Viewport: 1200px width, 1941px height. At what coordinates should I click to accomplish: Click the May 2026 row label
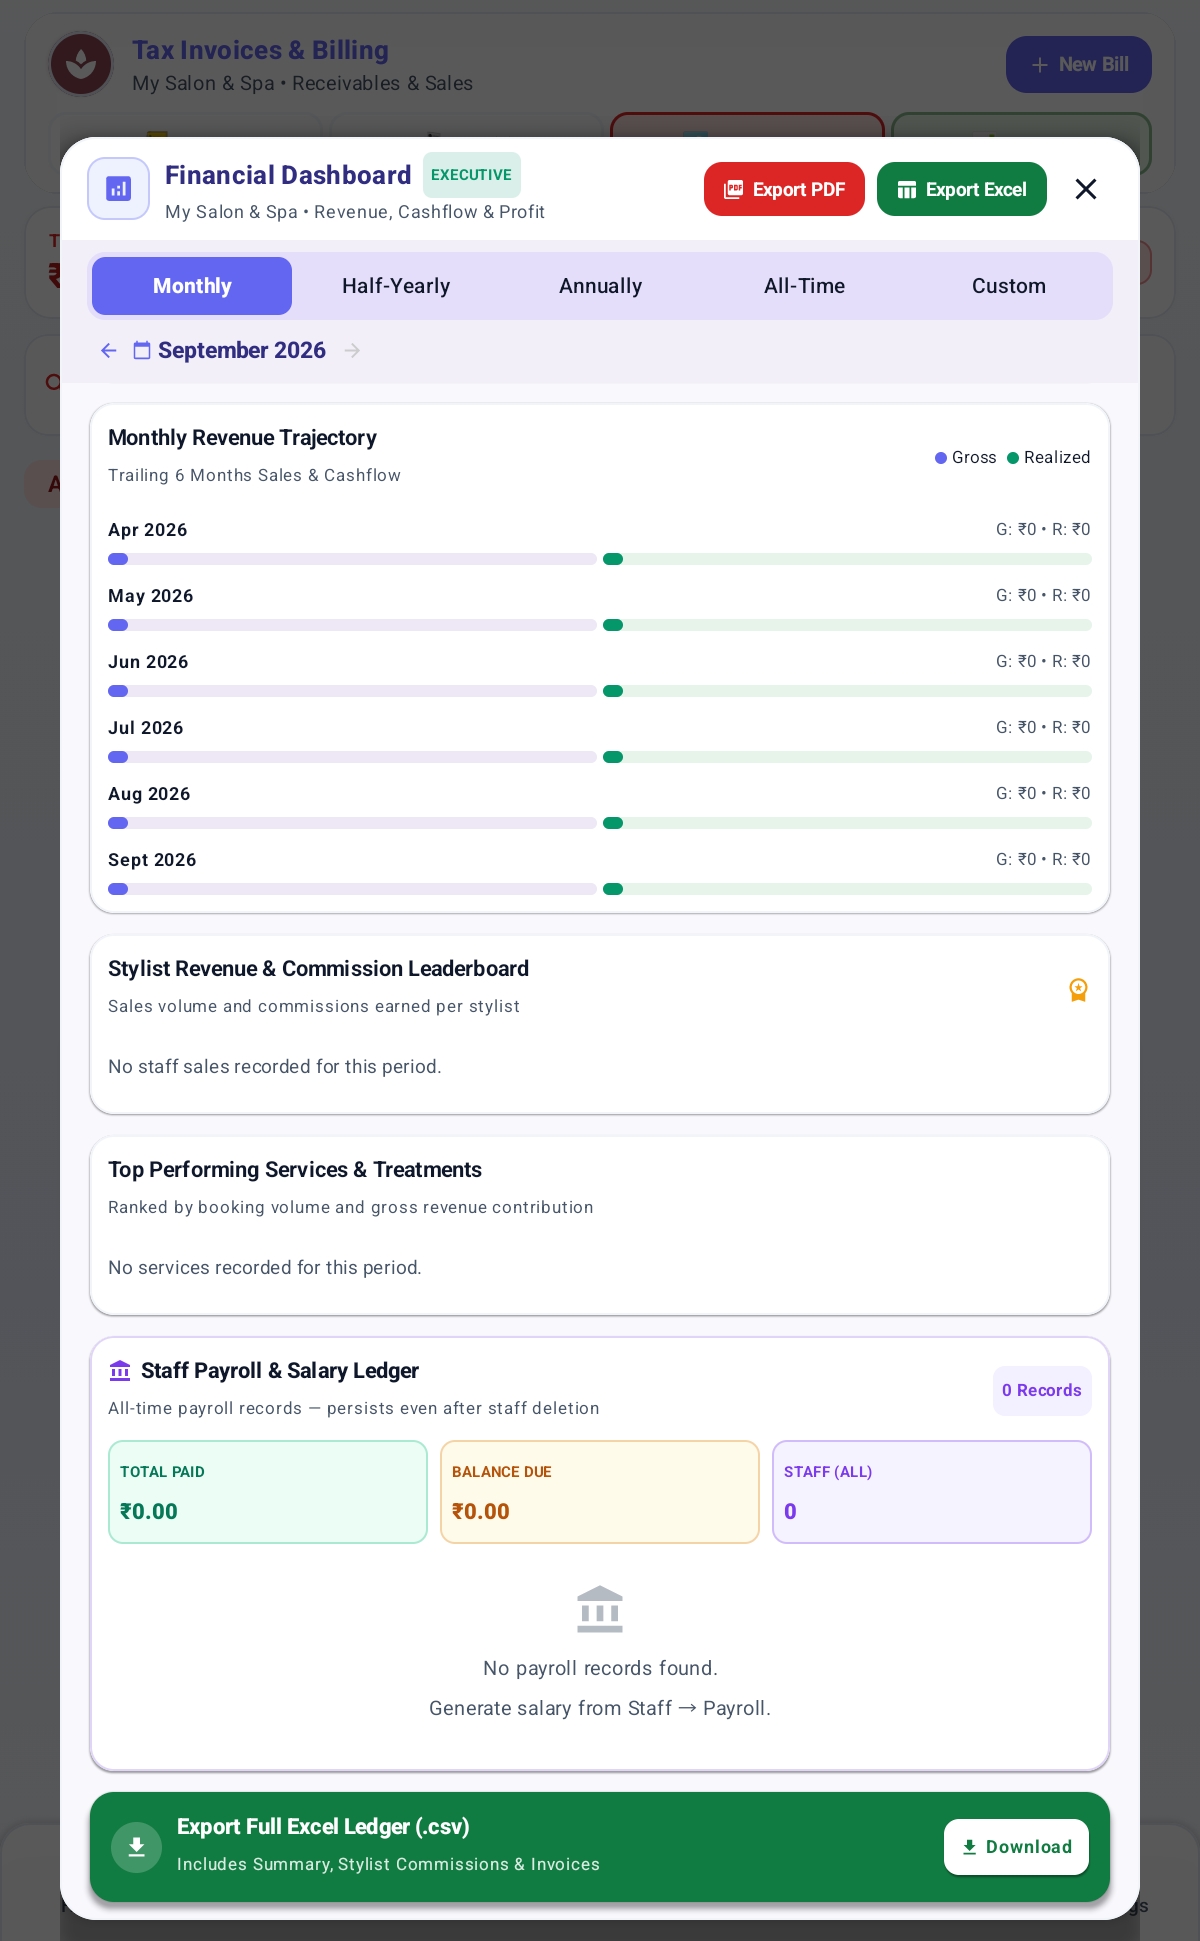click(151, 596)
